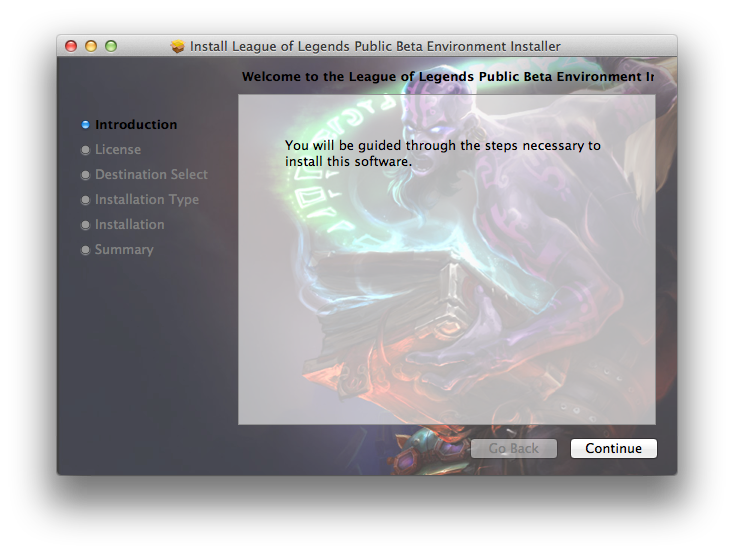Click the gray bullet beside Summary

point(85,250)
